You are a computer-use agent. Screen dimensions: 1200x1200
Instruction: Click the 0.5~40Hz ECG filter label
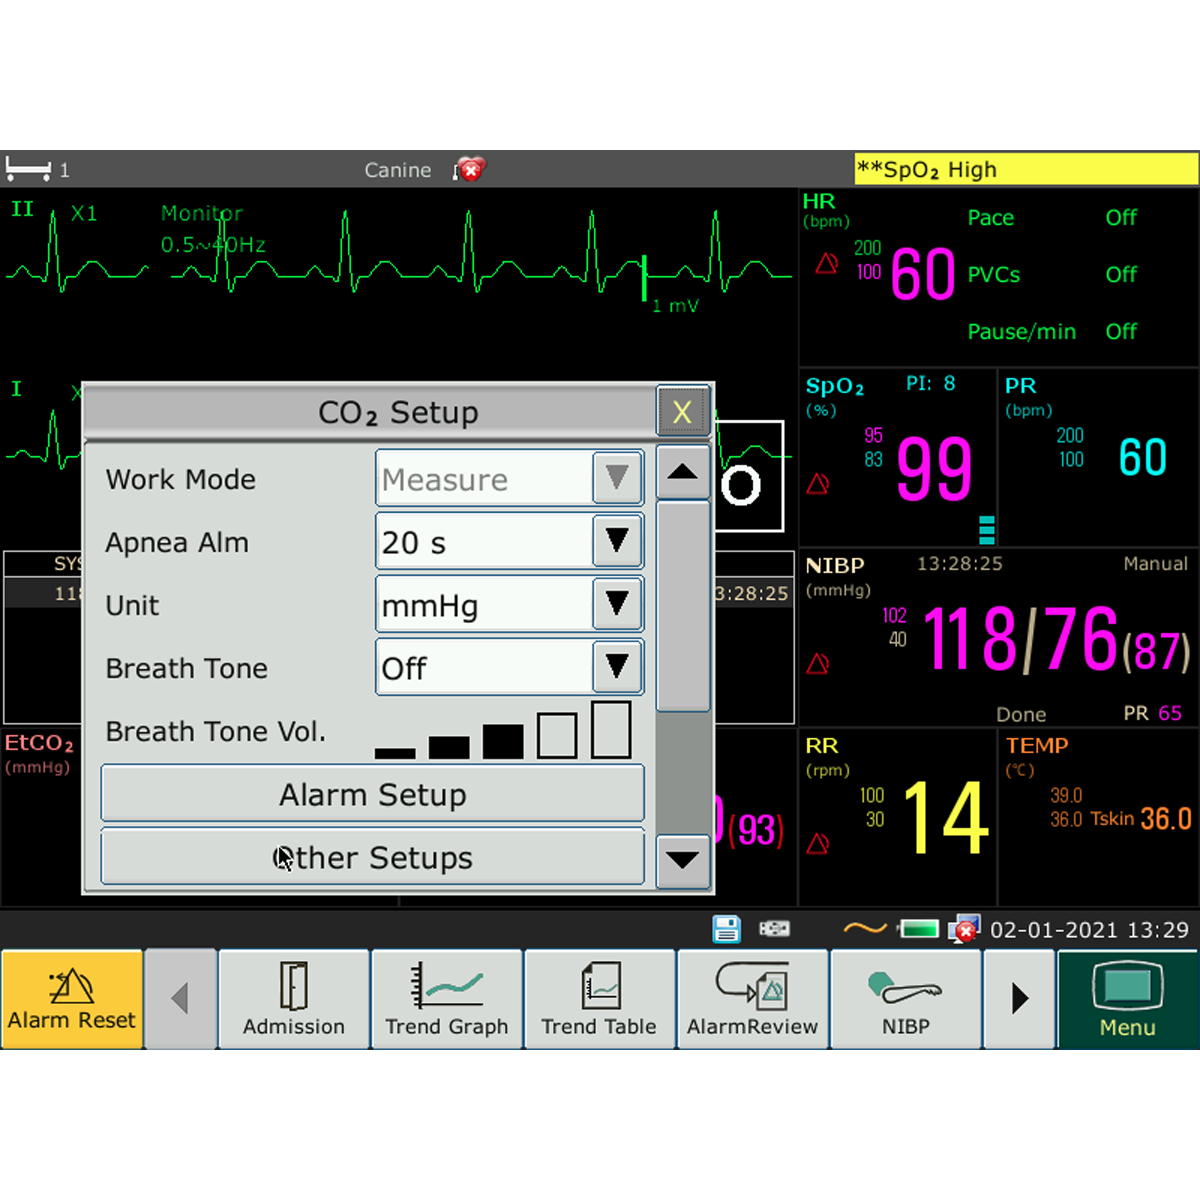tap(213, 245)
